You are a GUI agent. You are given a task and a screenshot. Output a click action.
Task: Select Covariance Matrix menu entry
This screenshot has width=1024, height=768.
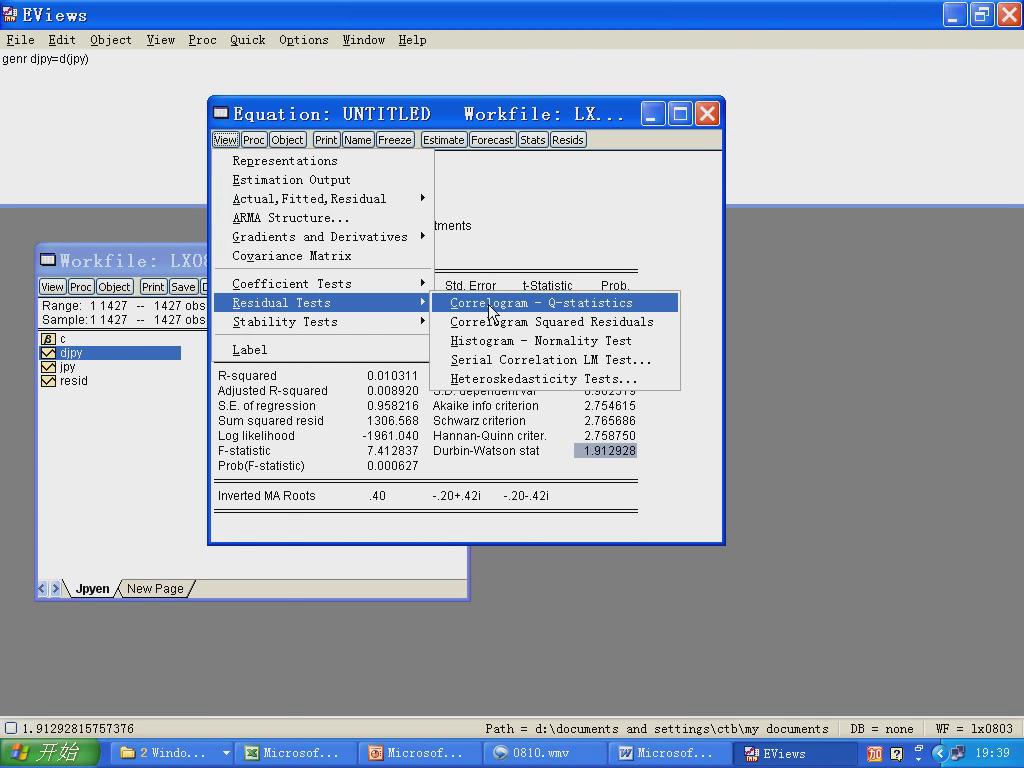click(323, 255)
